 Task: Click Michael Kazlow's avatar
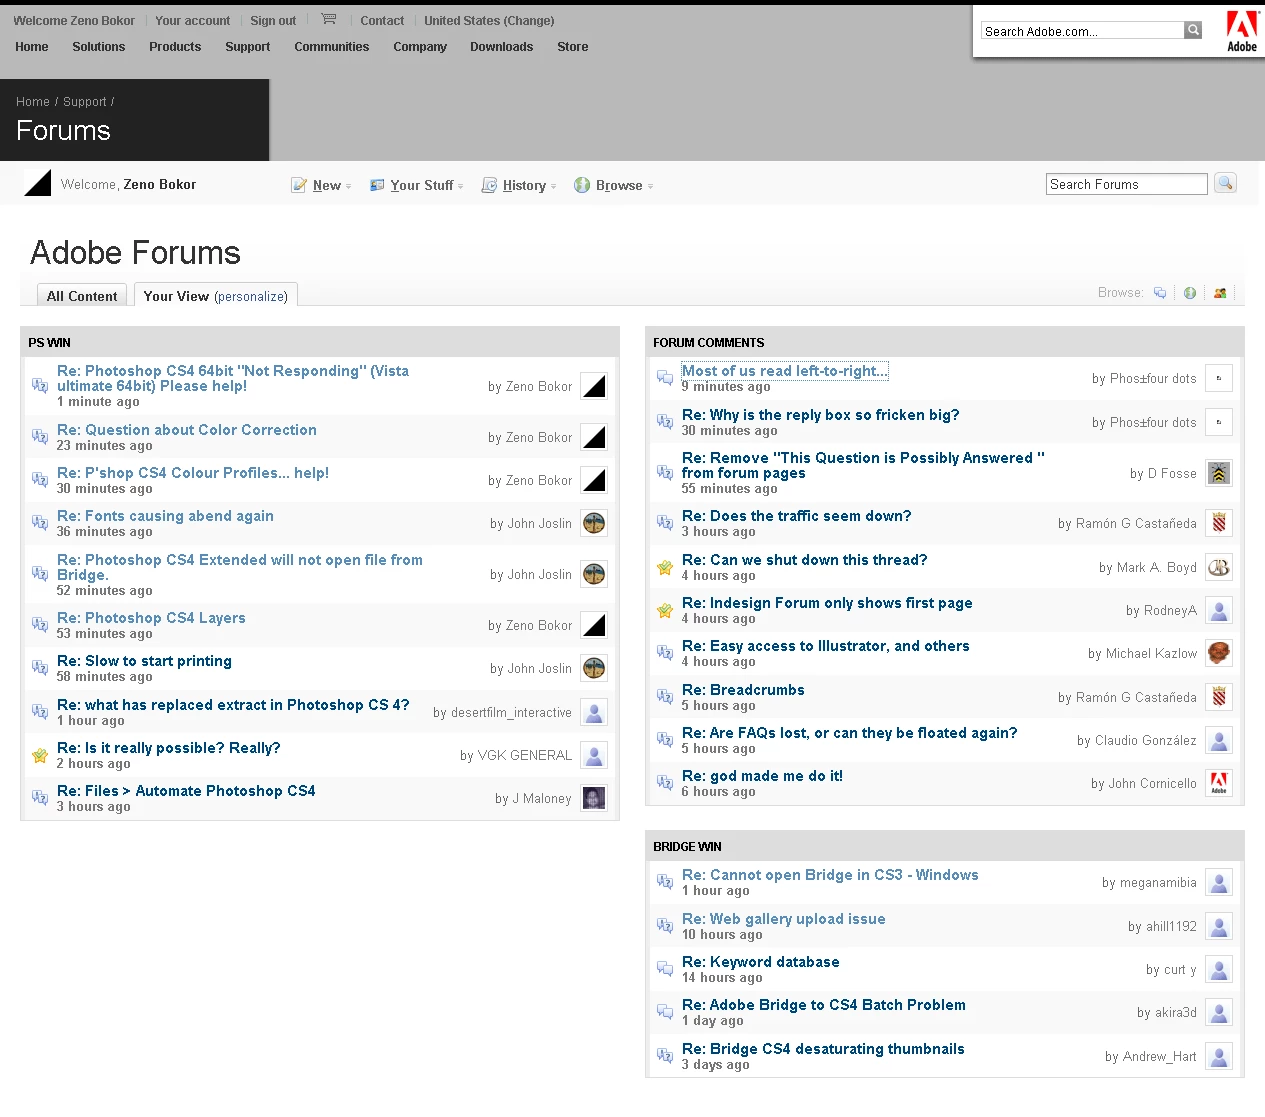pos(1219,653)
